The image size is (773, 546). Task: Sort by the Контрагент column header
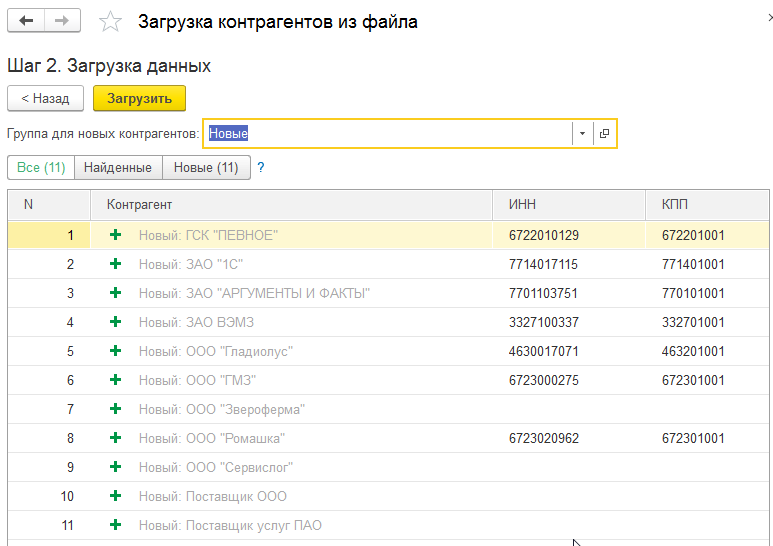coord(140,204)
